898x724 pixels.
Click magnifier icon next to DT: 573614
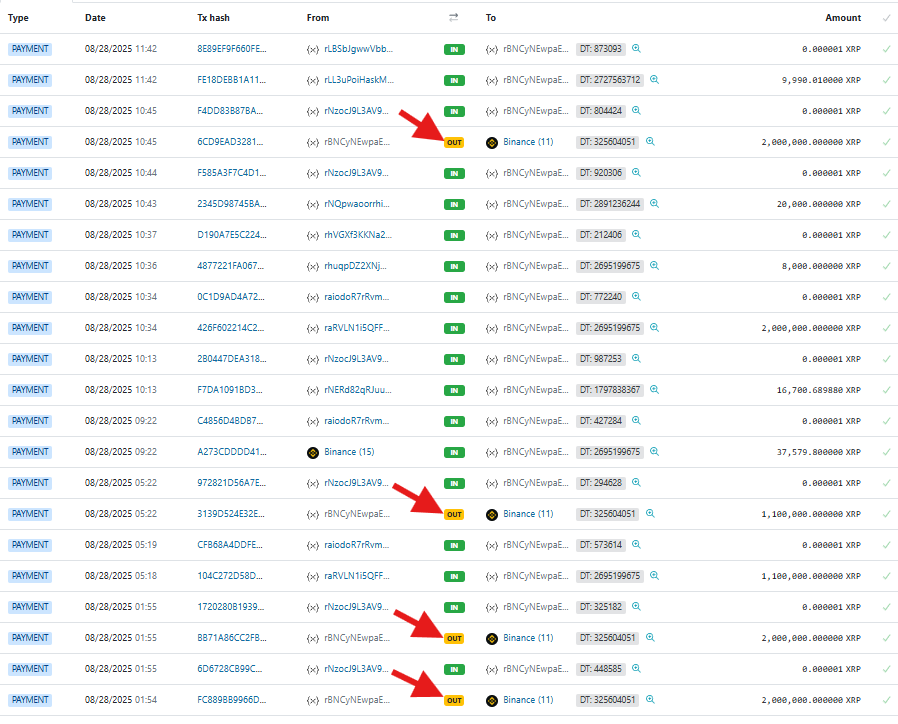(636, 544)
